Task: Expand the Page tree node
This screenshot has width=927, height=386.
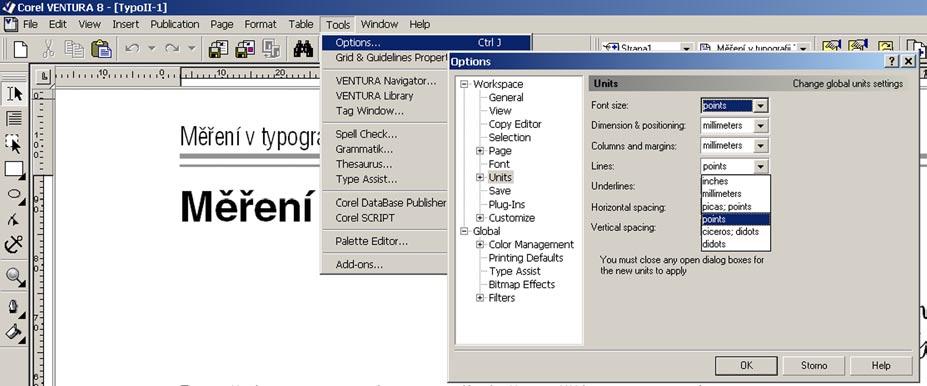Action: [x=481, y=151]
